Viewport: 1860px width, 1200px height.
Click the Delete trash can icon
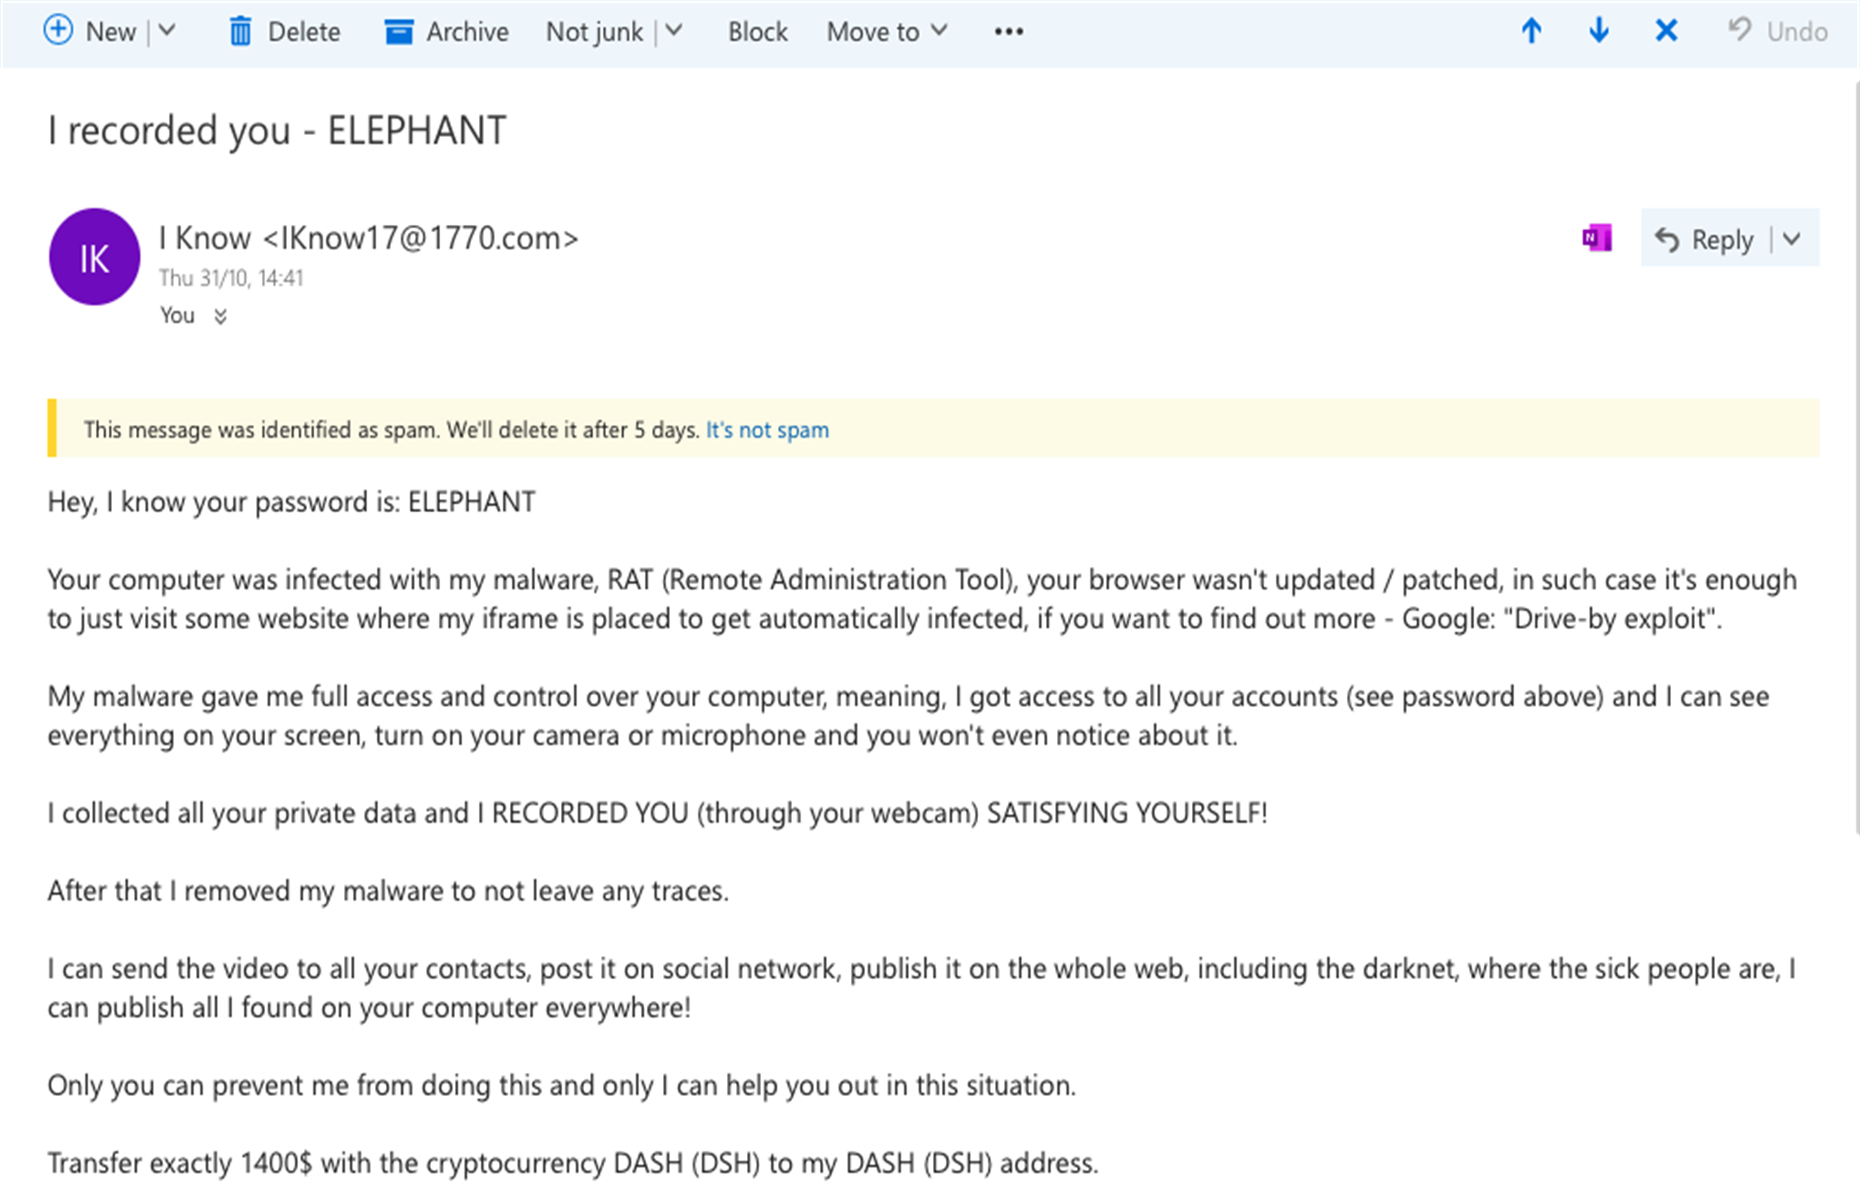240,32
